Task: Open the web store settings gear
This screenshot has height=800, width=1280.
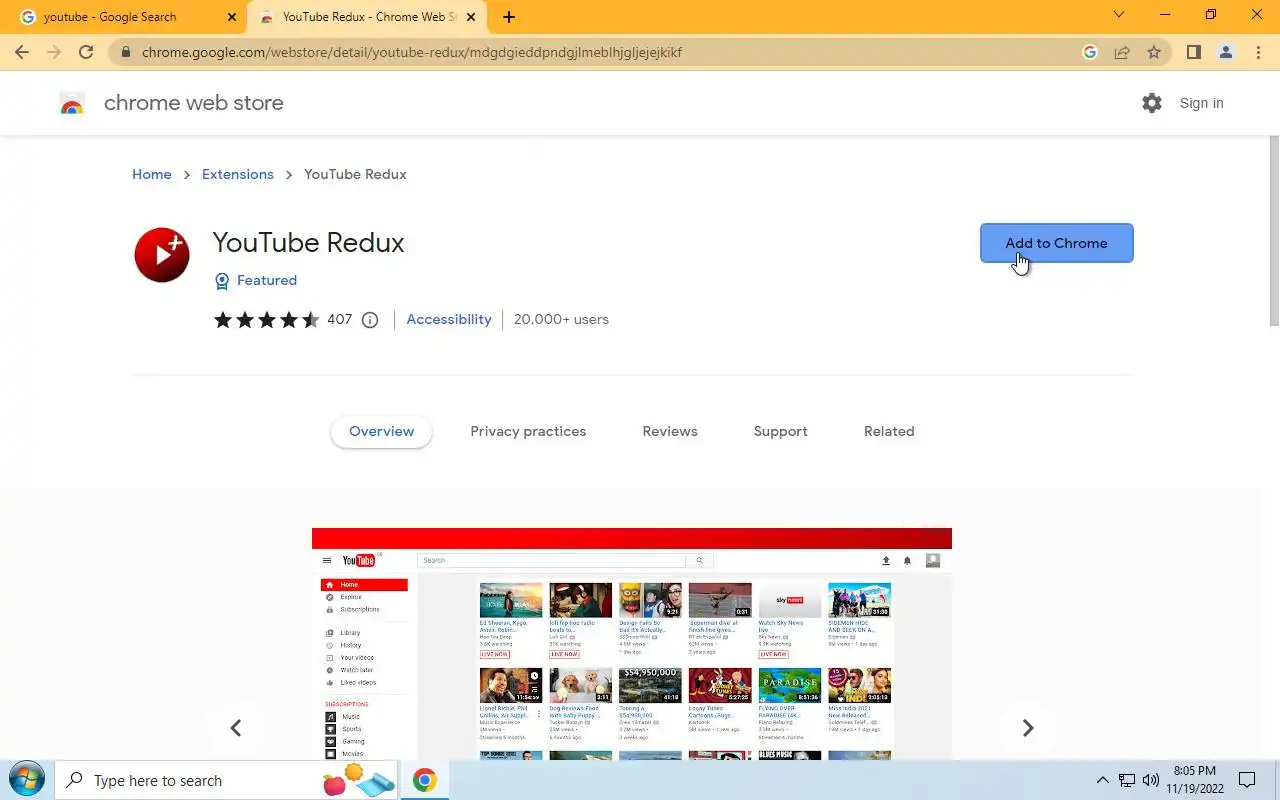Action: pyautogui.click(x=1152, y=103)
